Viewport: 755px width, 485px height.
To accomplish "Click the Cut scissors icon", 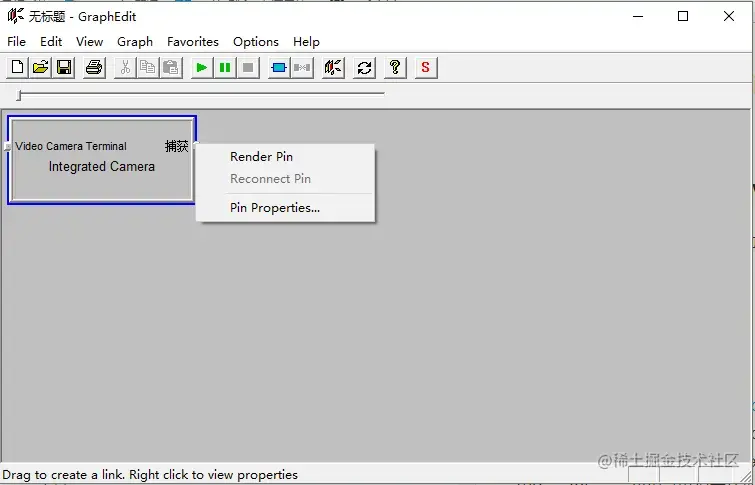I will (x=125, y=67).
